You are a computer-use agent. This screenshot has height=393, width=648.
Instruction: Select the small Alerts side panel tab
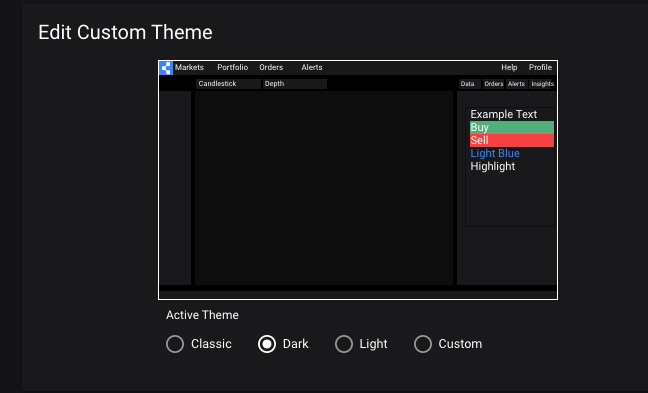click(517, 84)
